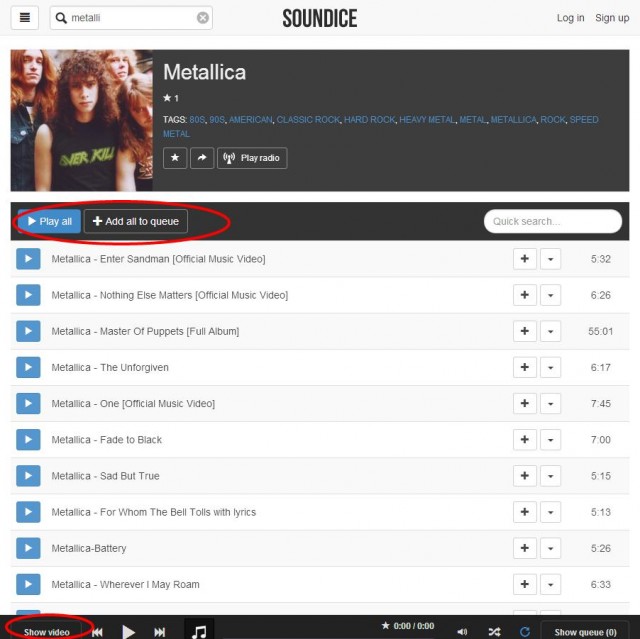Open the HEAVY METAL tag
The width and height of the screenshot is (640, 639).
427,120
